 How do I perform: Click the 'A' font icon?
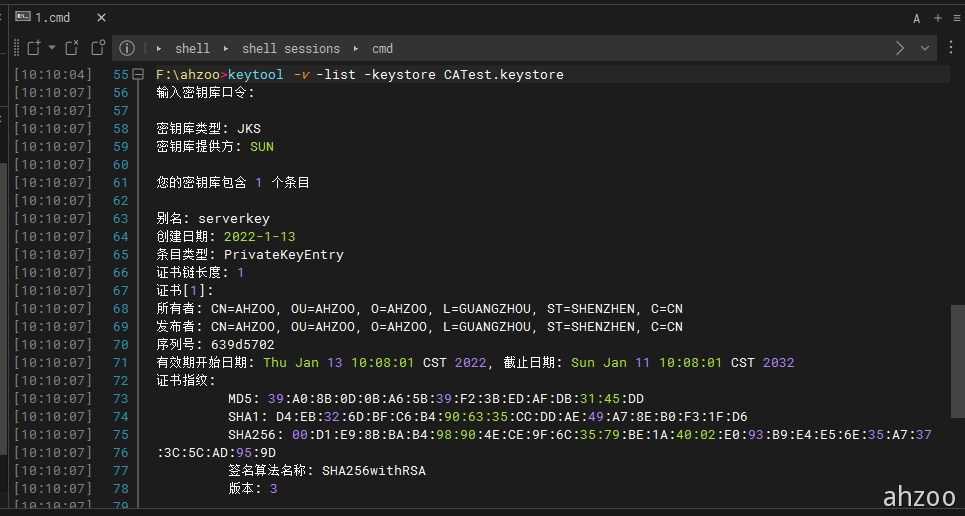click(x=917, y=18)
